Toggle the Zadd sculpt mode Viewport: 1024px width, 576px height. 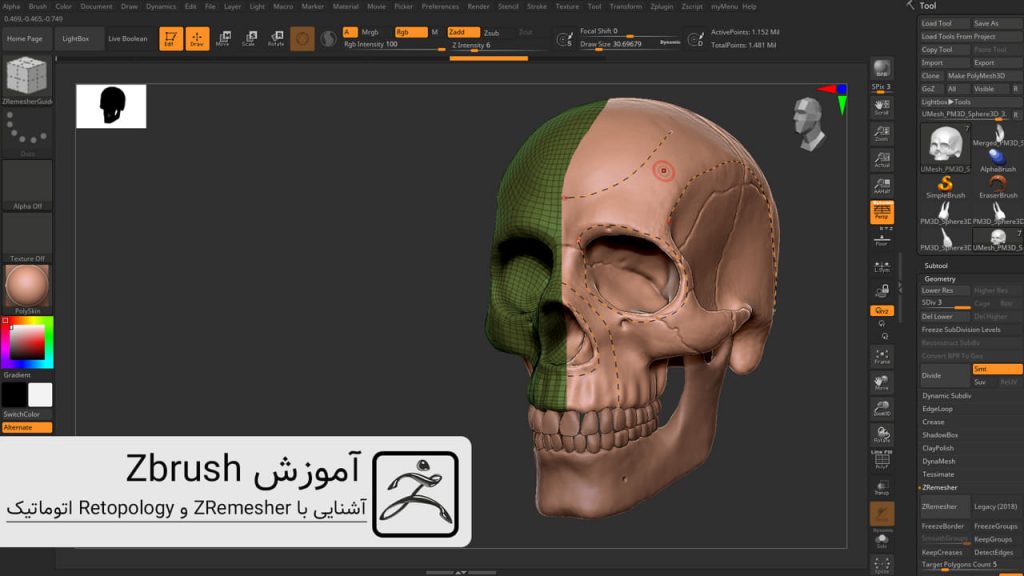pyautogui.click(x=463, y=32)
